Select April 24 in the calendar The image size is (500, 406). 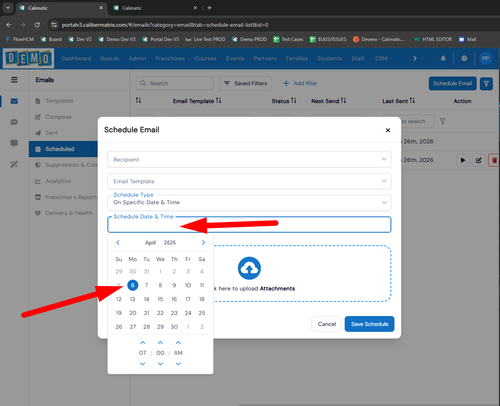[188, 313]
